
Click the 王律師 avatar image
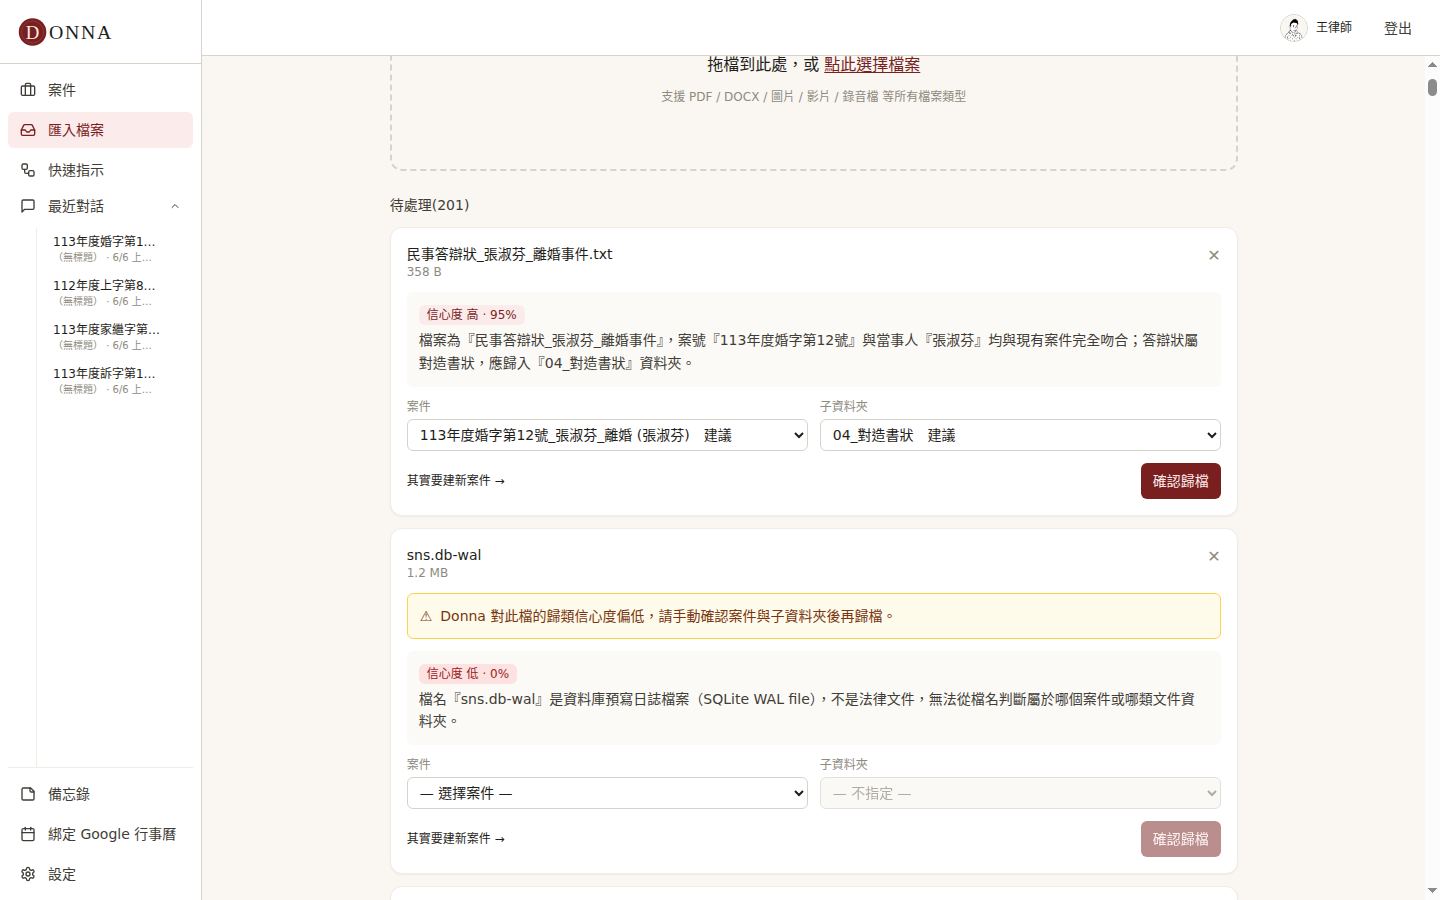[1294, 28]
